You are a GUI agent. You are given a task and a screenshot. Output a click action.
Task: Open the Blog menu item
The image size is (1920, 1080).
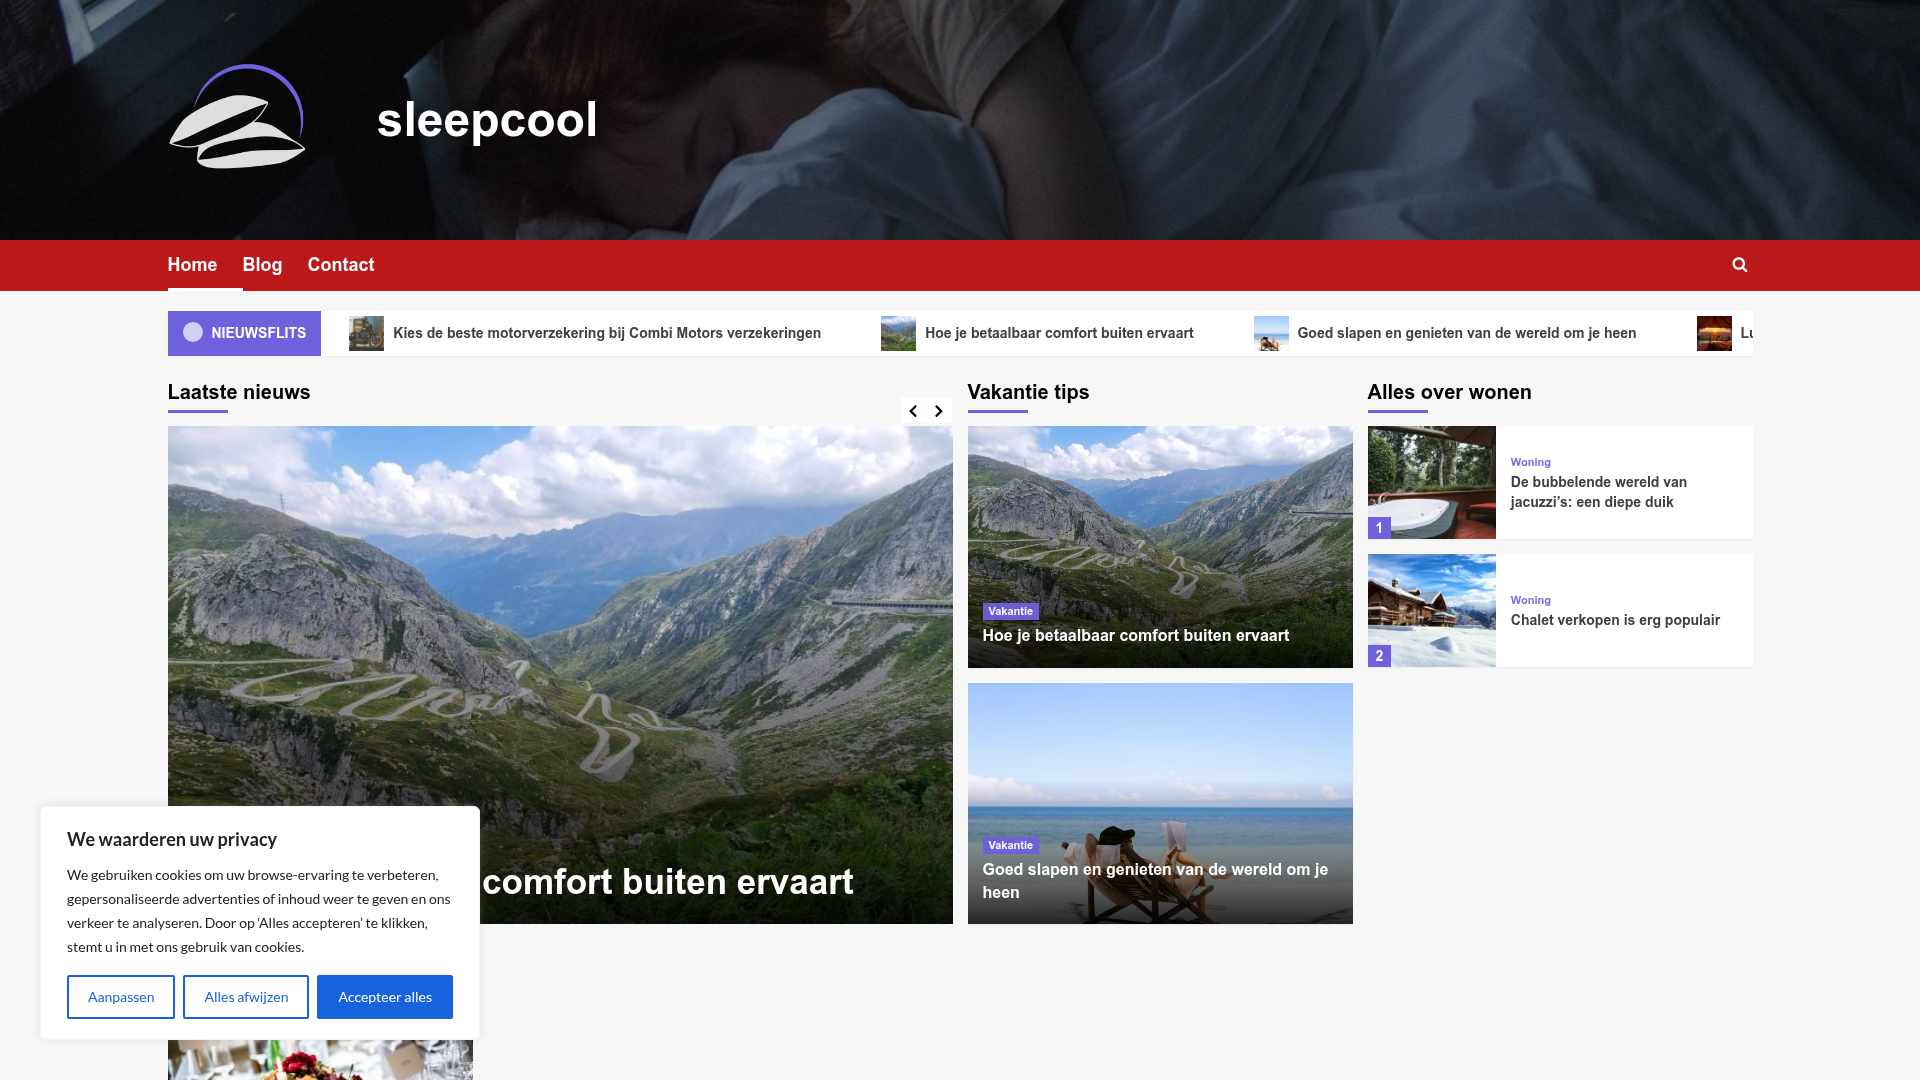(262, 265)
